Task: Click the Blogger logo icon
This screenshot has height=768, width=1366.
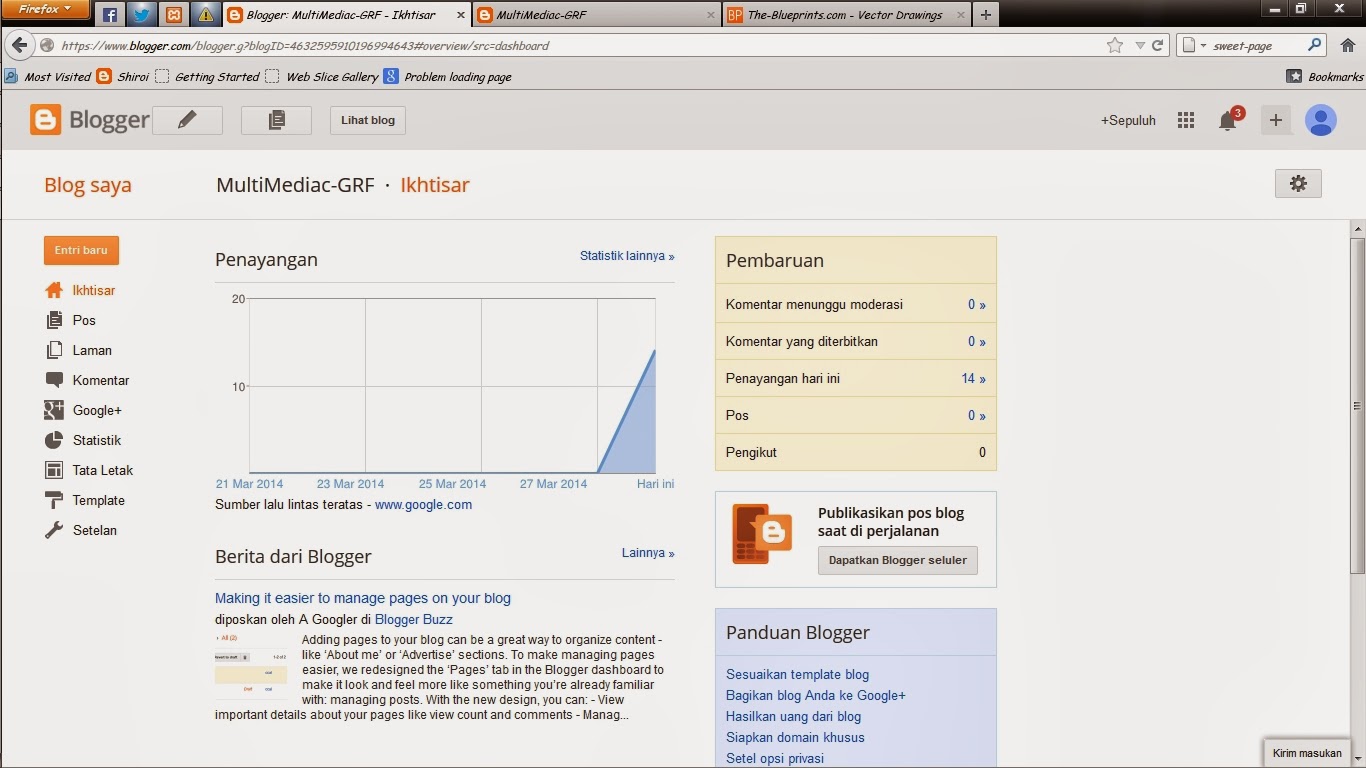Action: (x=45, y=120)
